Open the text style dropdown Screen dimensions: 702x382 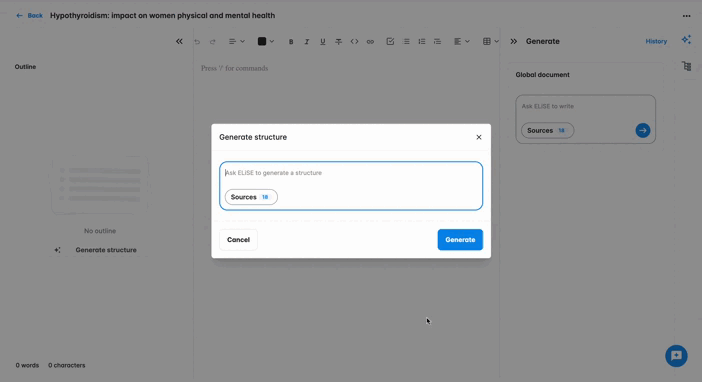(x=237, y=42)
